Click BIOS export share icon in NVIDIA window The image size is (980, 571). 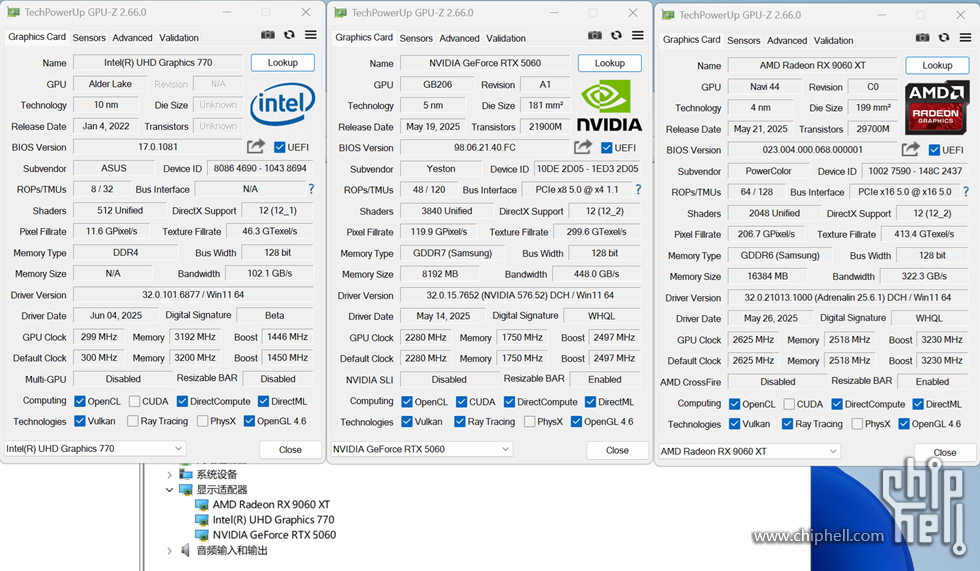[x=582, y=147]
